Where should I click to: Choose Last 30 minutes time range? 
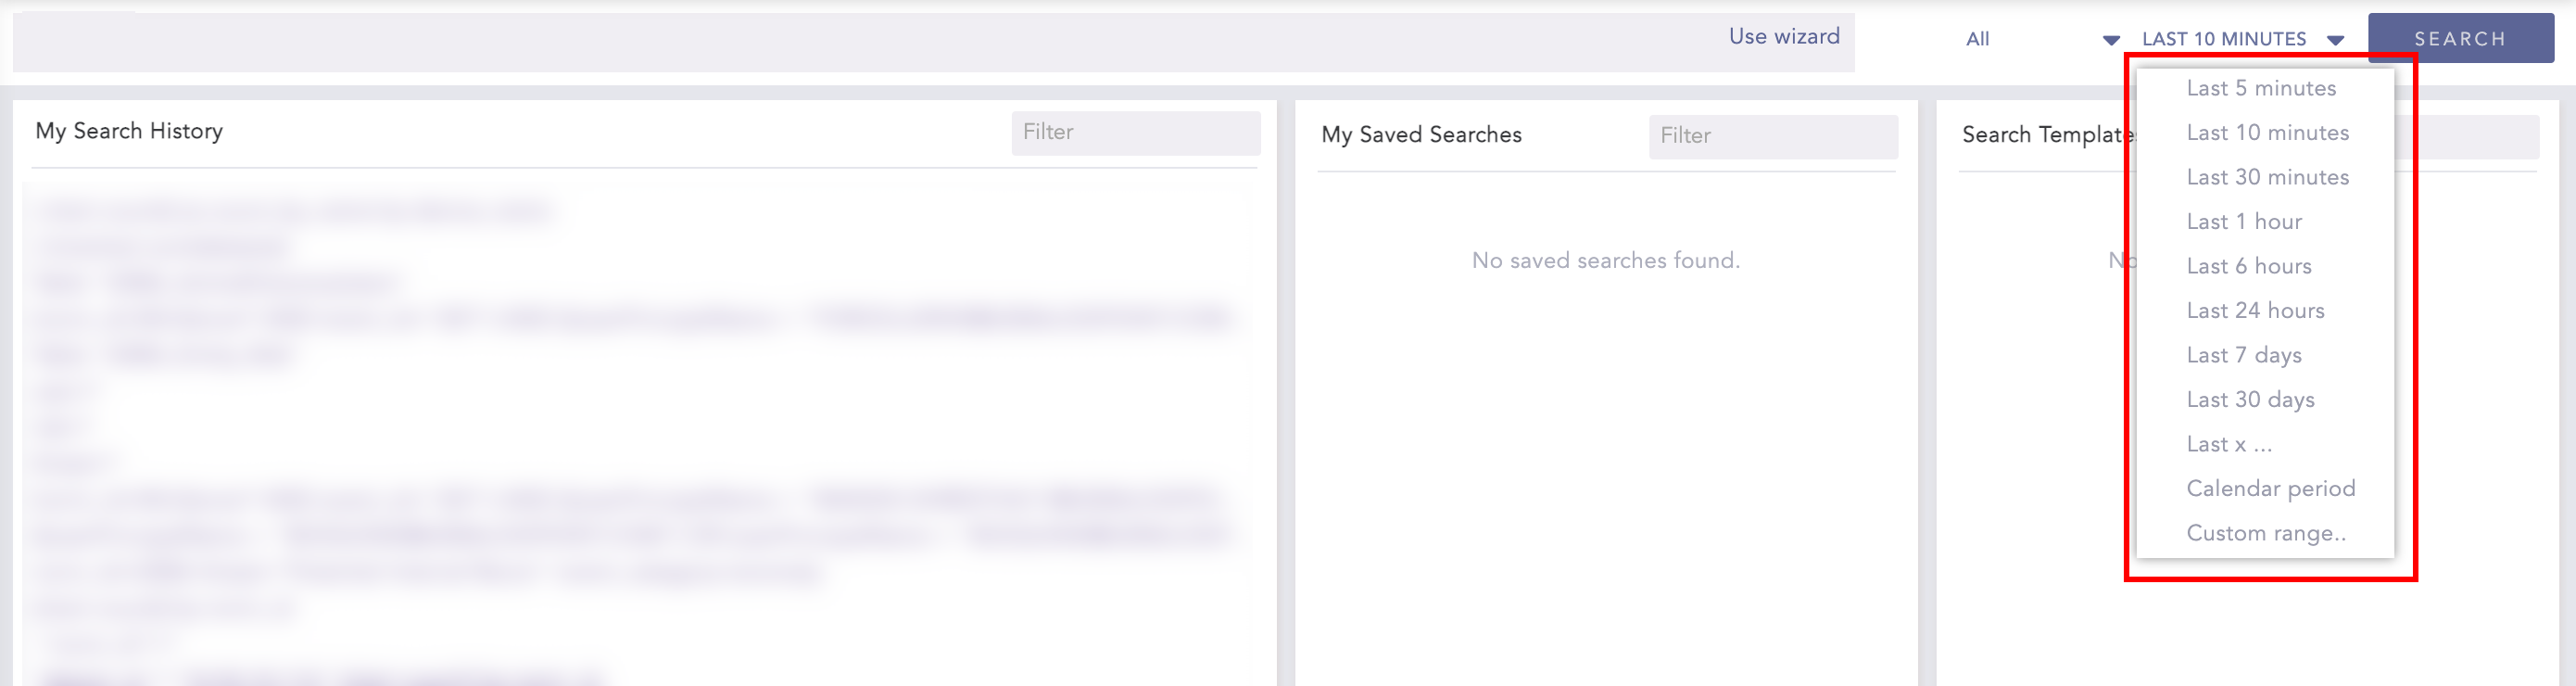click(2267, 177)
